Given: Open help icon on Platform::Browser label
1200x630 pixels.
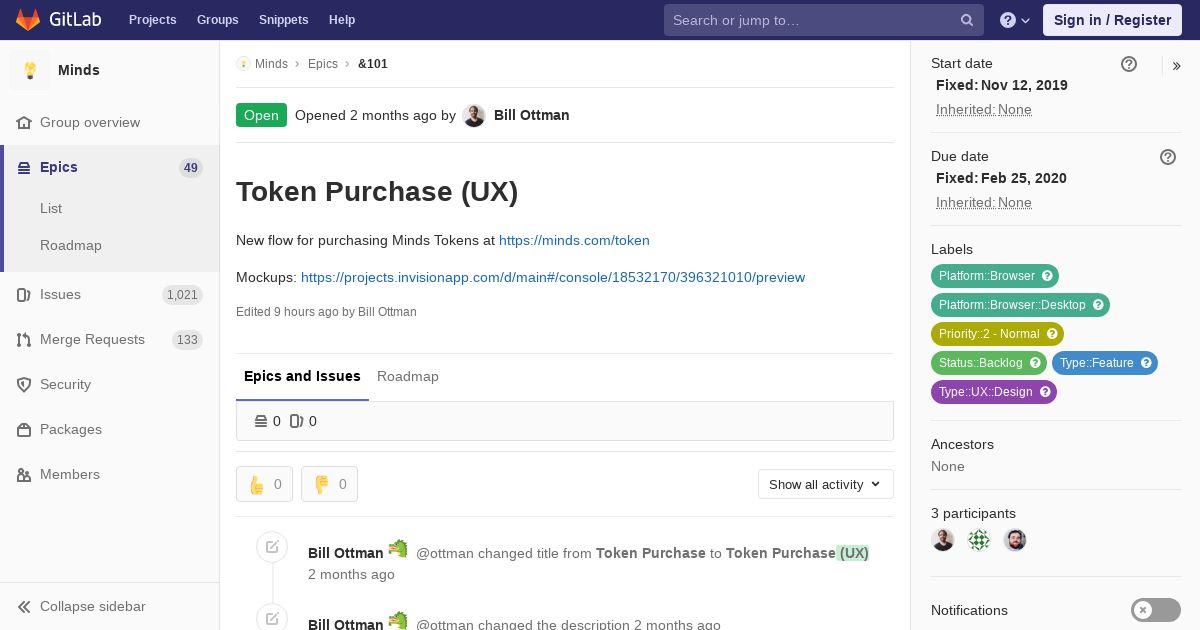Looking at the screenshot, I should click(1047, 276).
